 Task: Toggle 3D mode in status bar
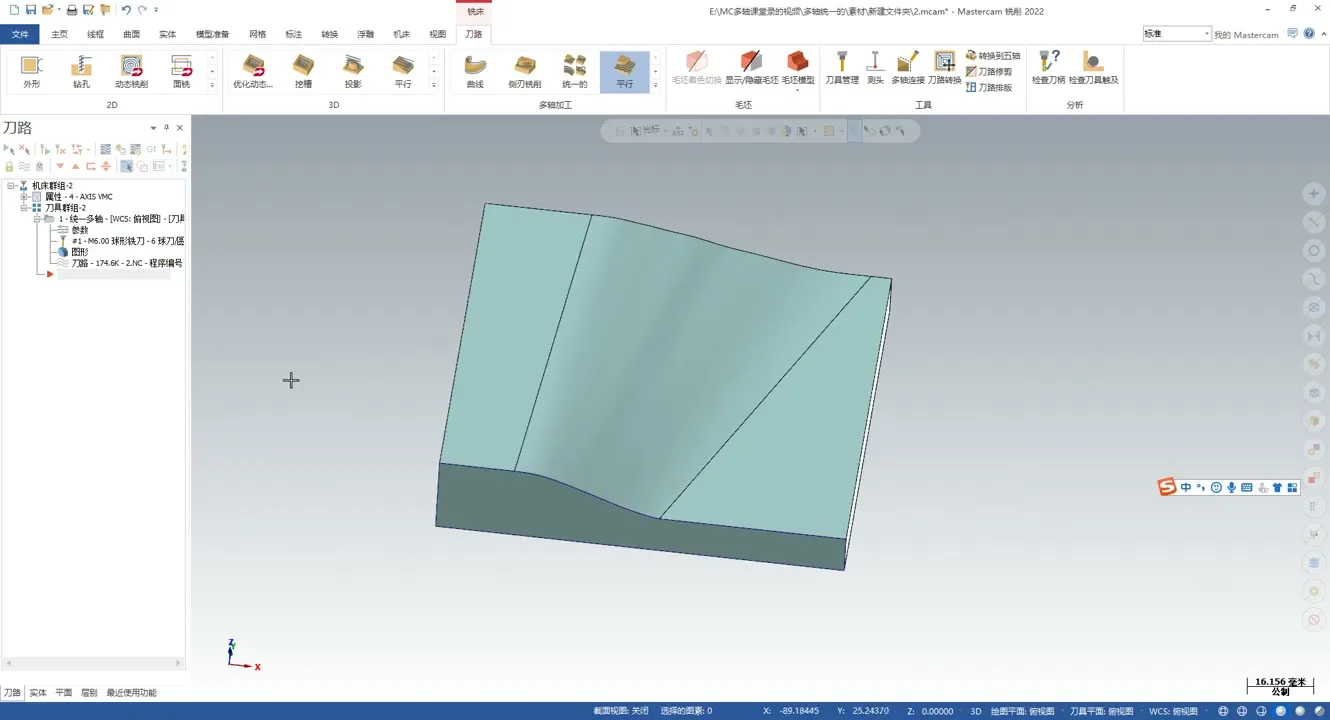pos(975,711)
